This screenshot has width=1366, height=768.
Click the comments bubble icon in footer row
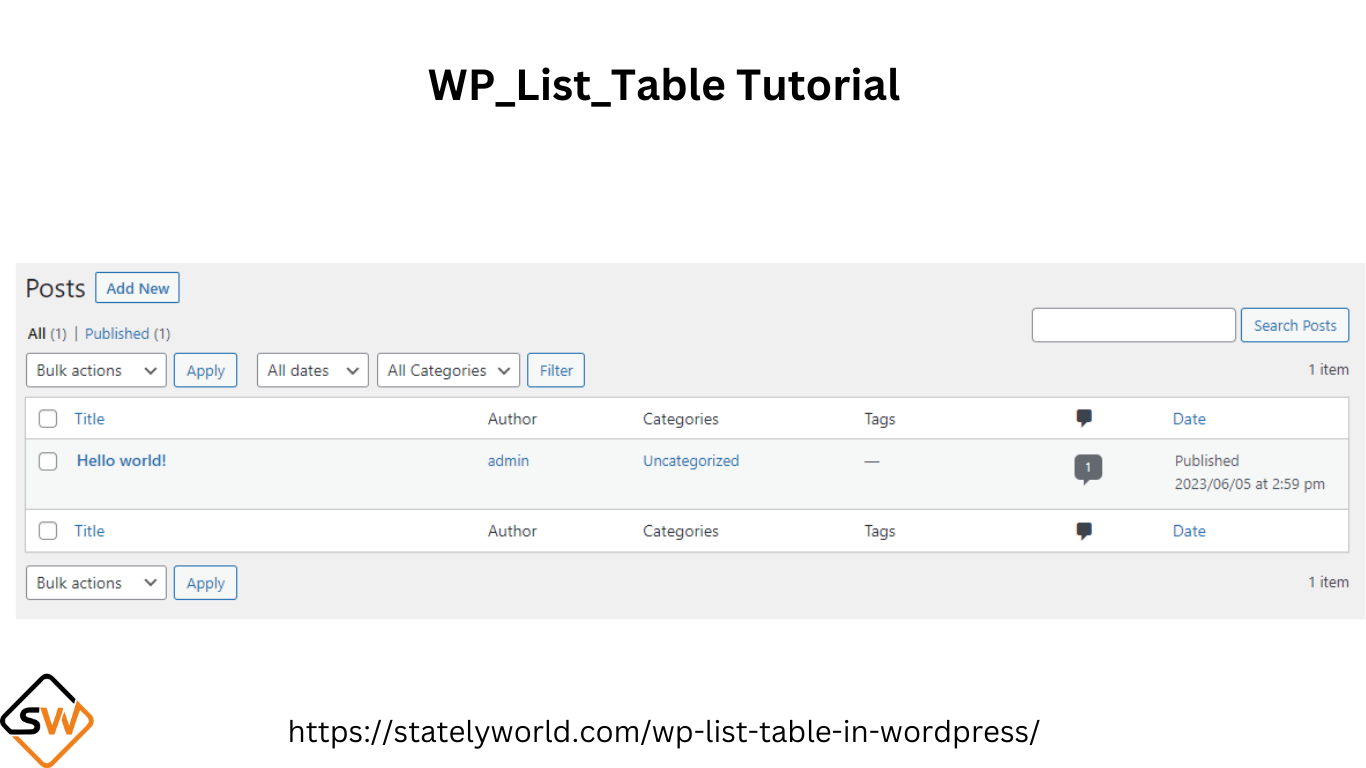pyautogui.click(x=1083, y=531)
